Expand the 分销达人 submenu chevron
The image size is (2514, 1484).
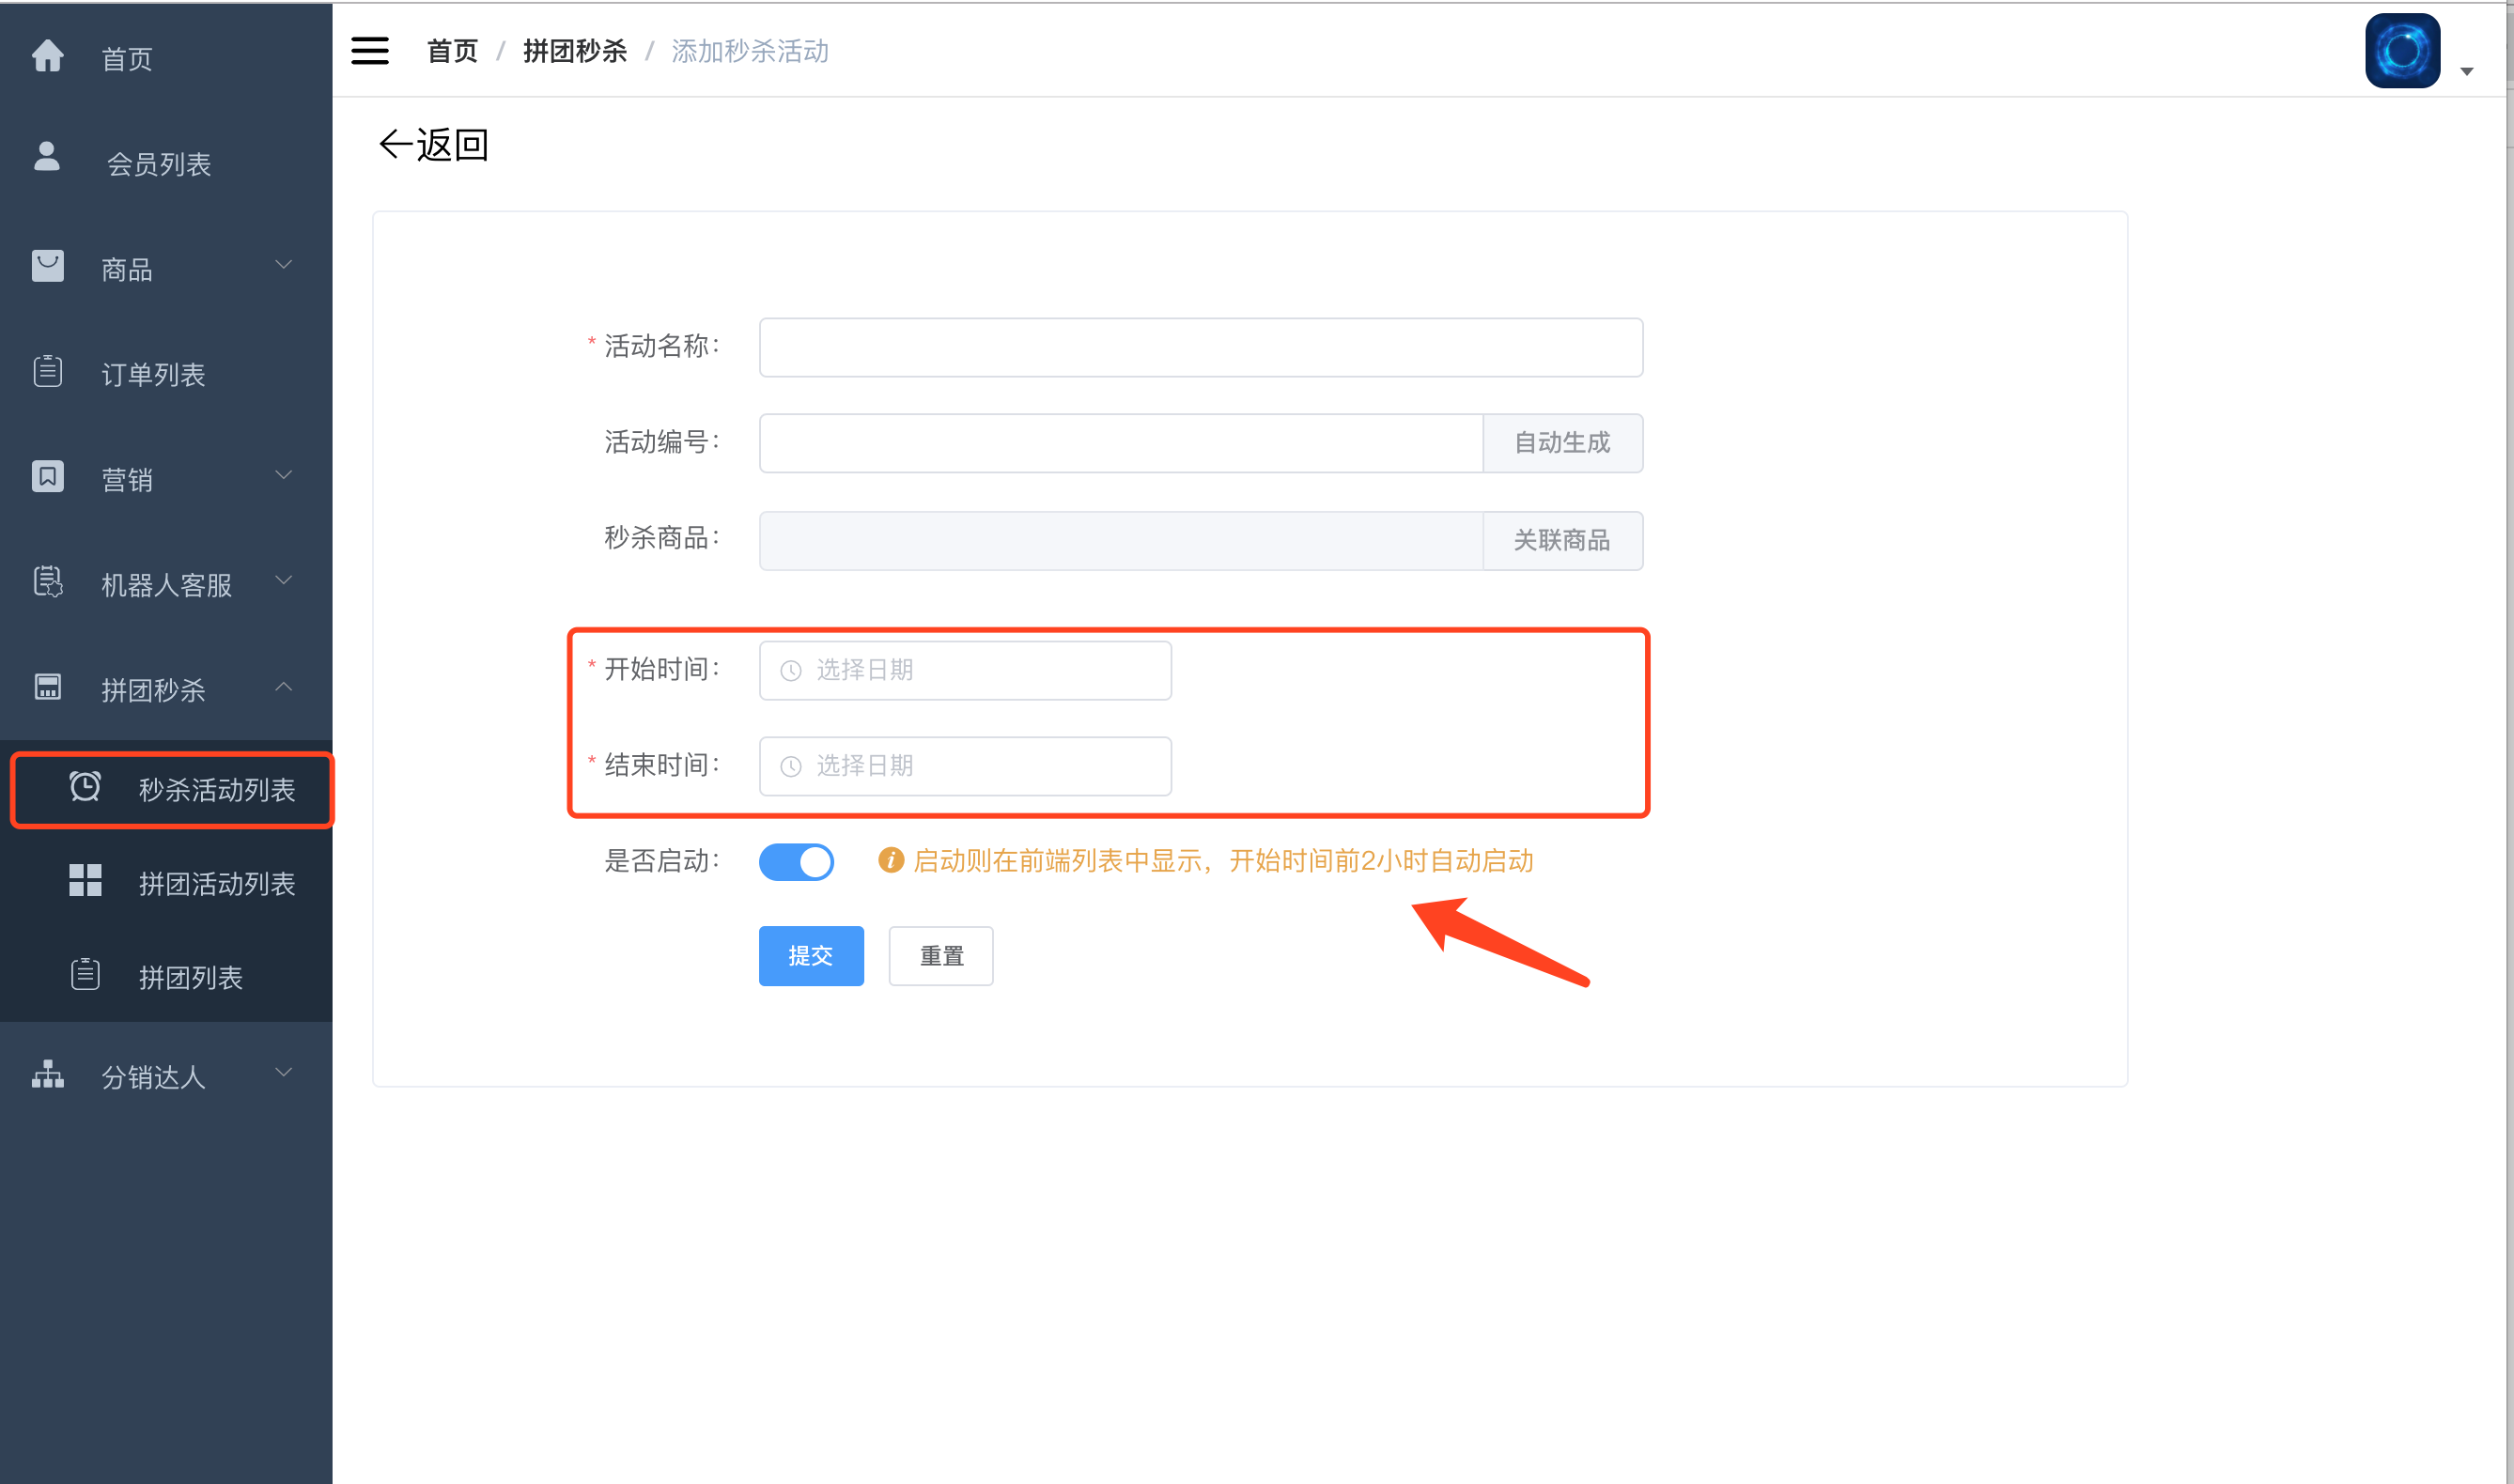(x=284, y=1072)
